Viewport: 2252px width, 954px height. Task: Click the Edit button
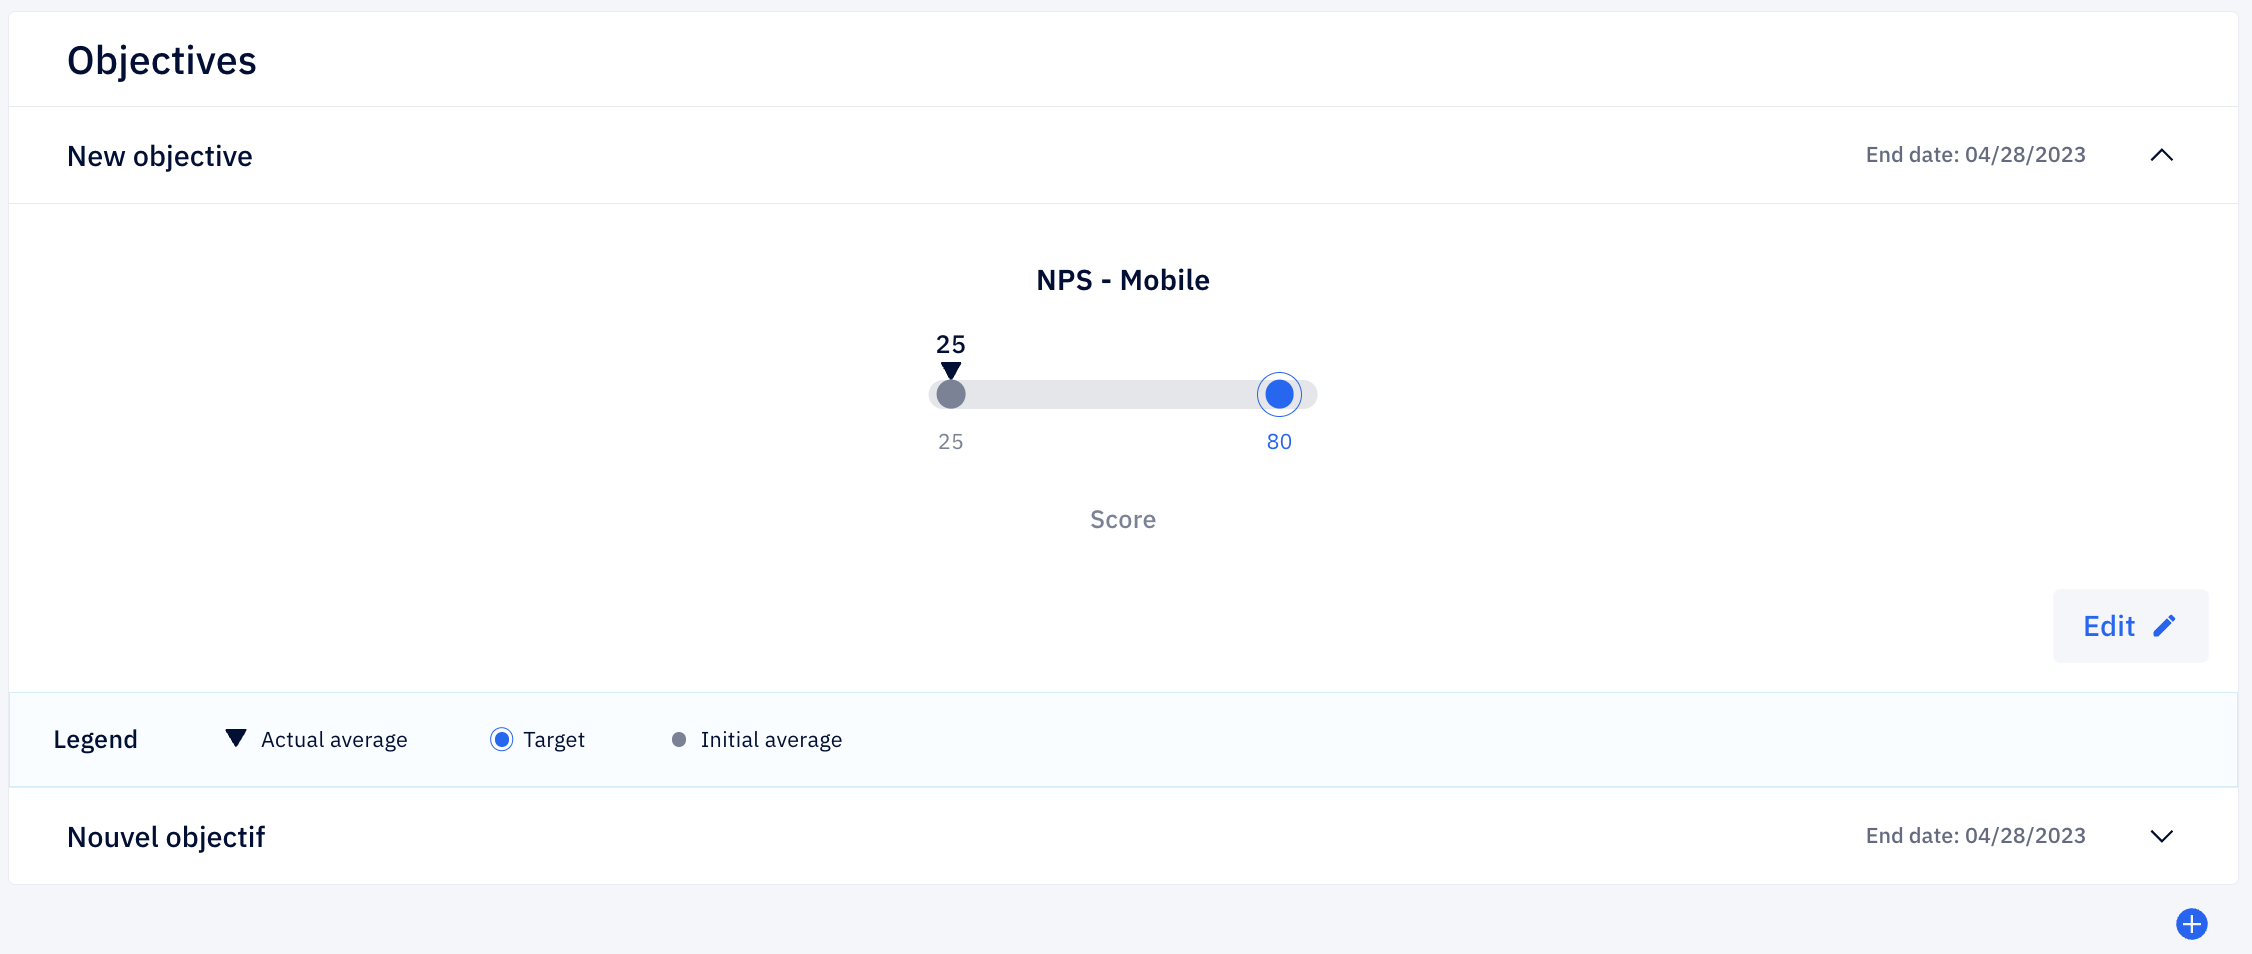2130,626
